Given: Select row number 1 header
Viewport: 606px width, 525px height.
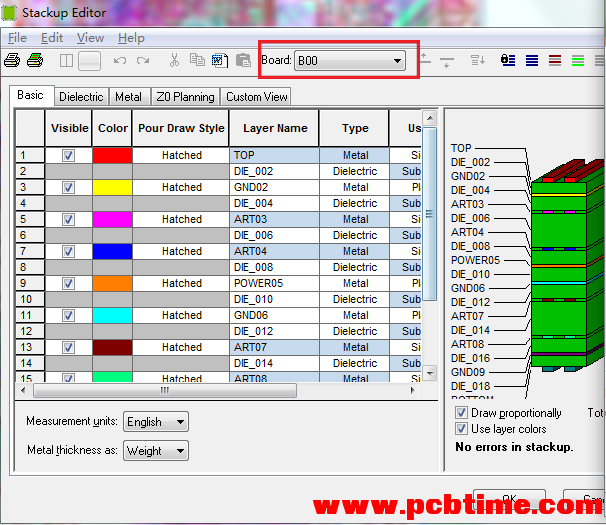Looking at the screenshot, I should [30, 155].
